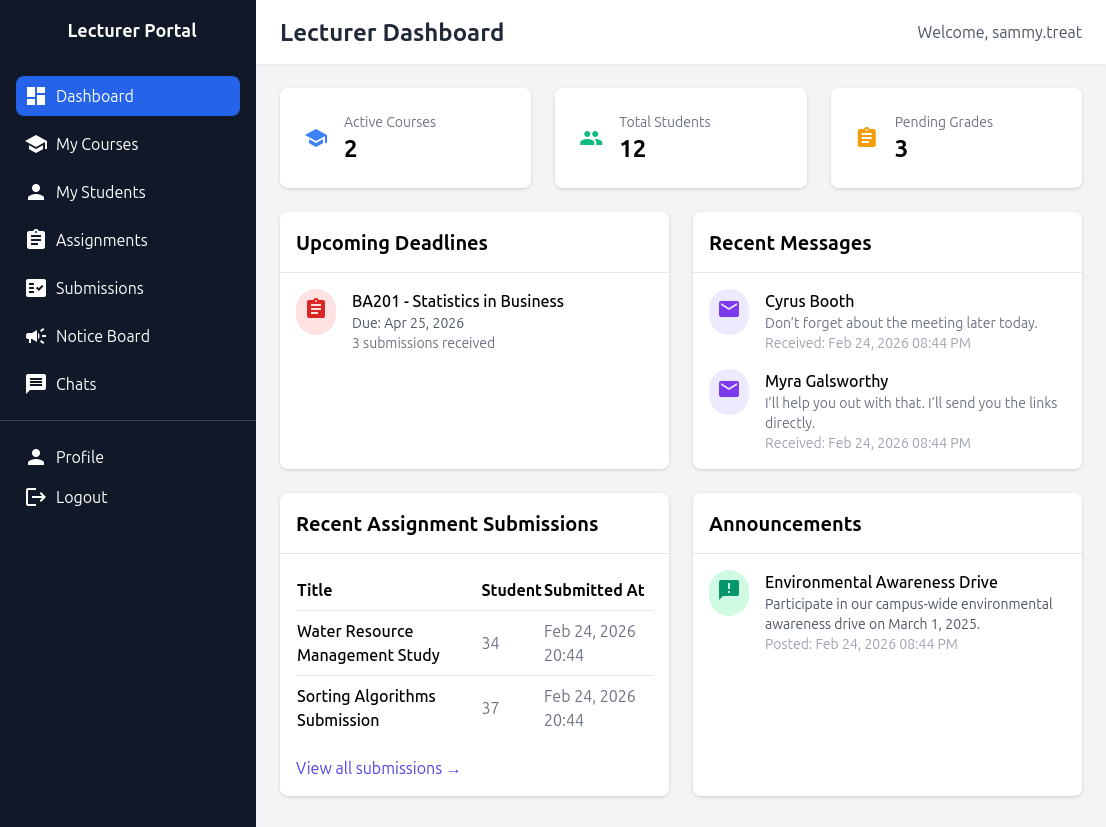Open the Sorting Algorithms Submission row

[x=366, y=708]
